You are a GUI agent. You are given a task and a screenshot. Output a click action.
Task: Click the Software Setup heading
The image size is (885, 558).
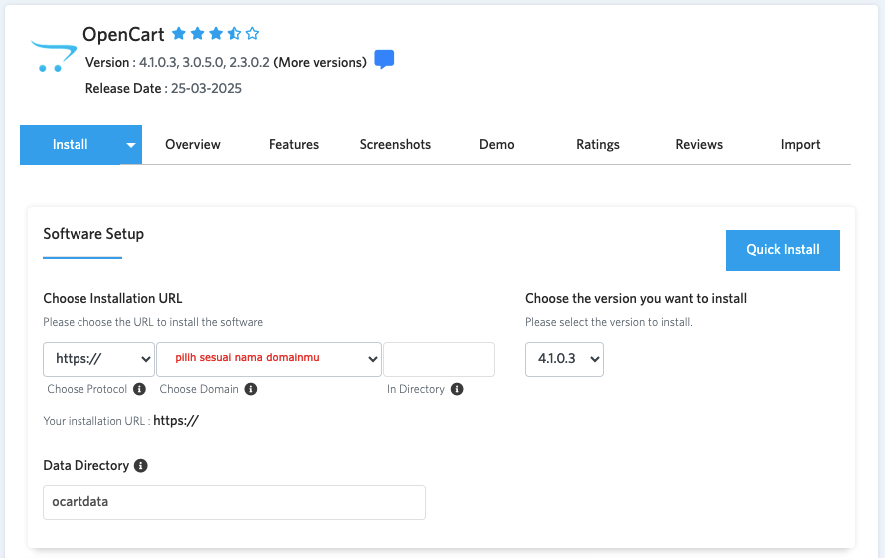pos(94,234)
